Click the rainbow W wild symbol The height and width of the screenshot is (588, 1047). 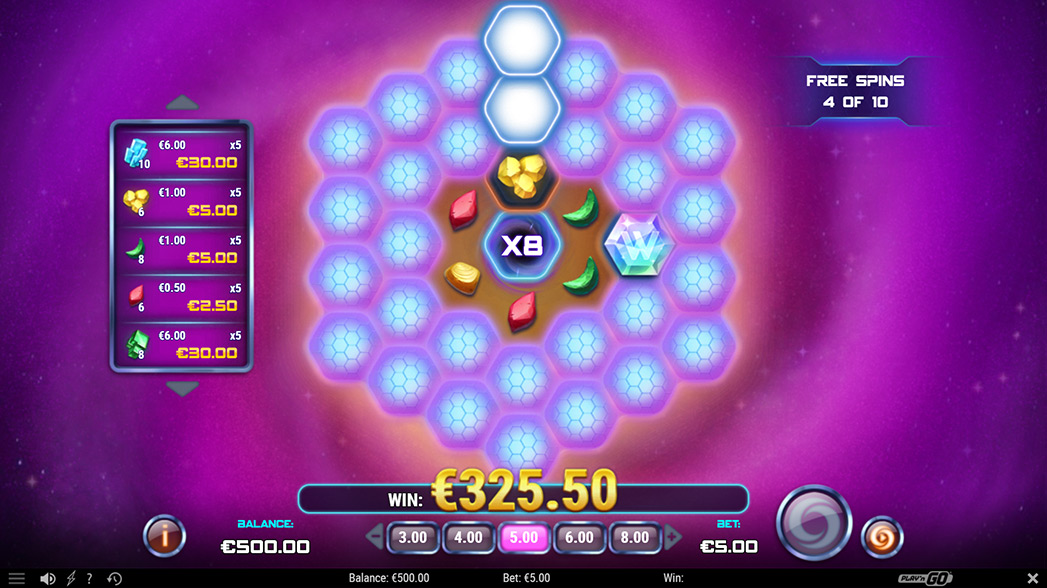(638, 244)
